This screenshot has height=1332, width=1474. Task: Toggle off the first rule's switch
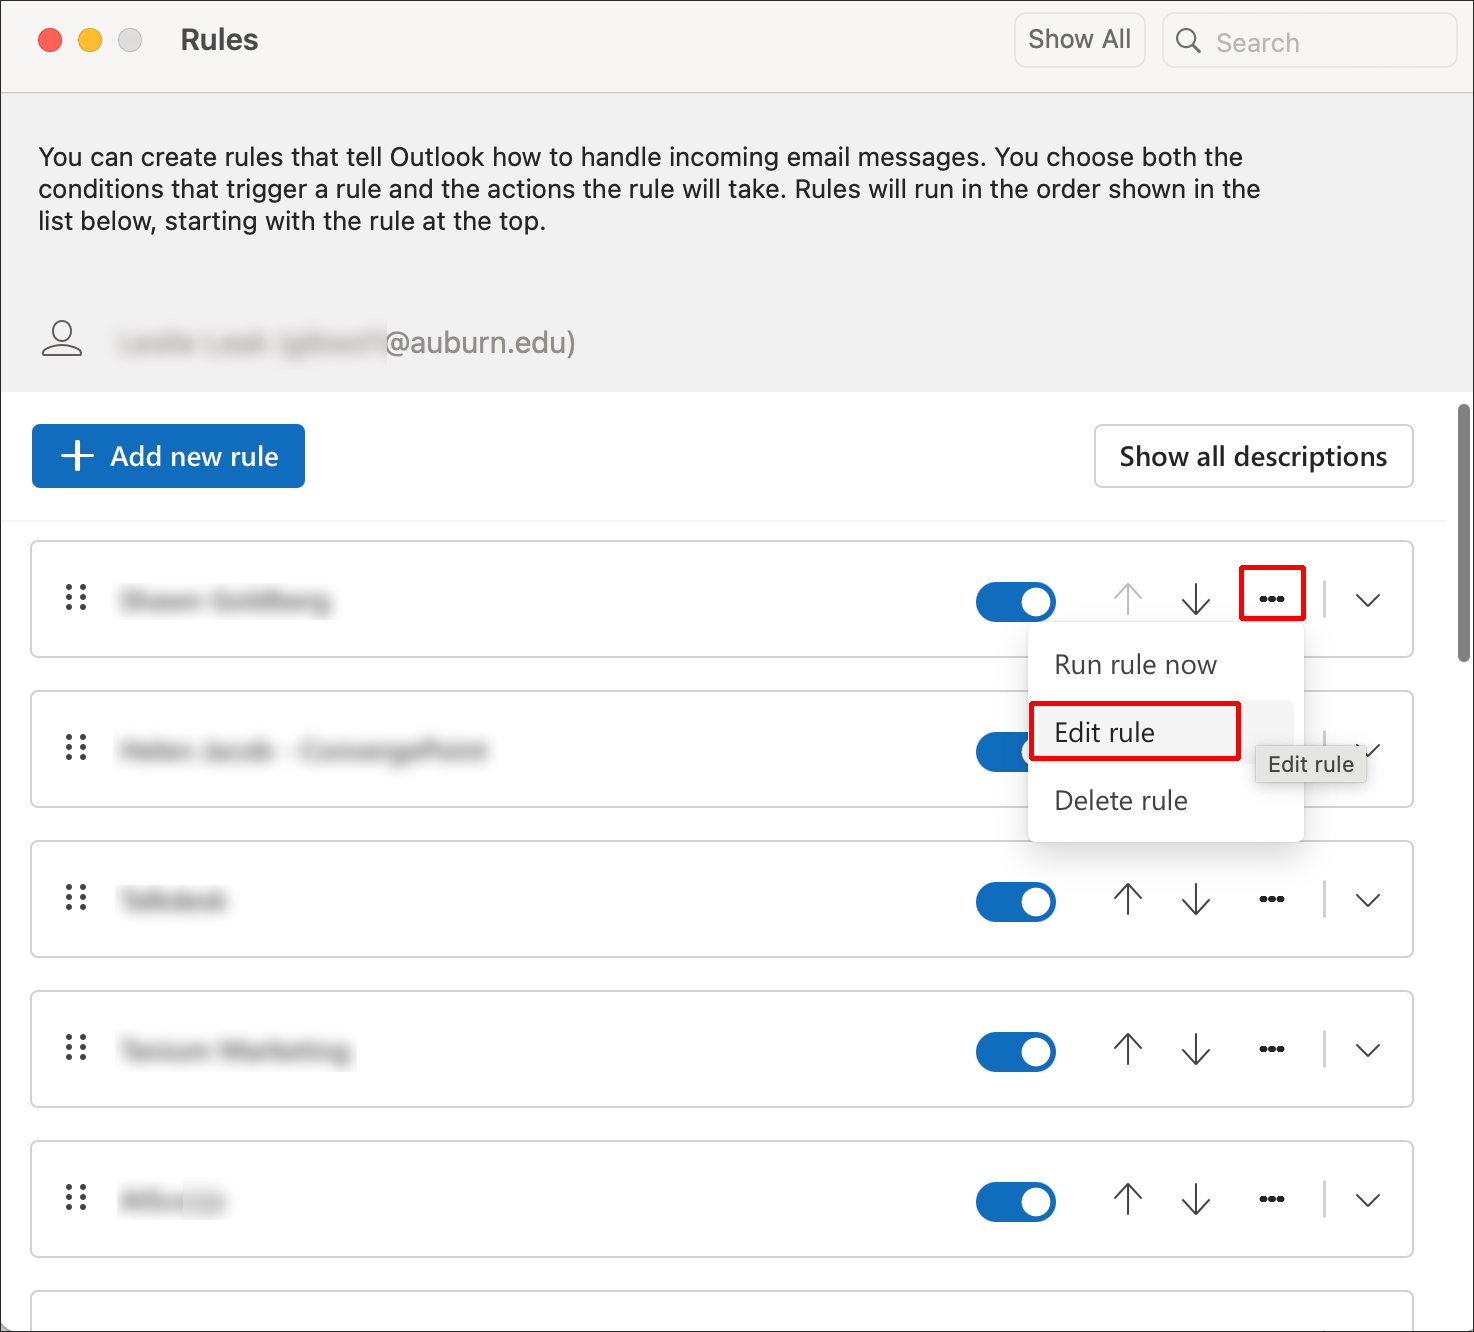coord(1016,601)
